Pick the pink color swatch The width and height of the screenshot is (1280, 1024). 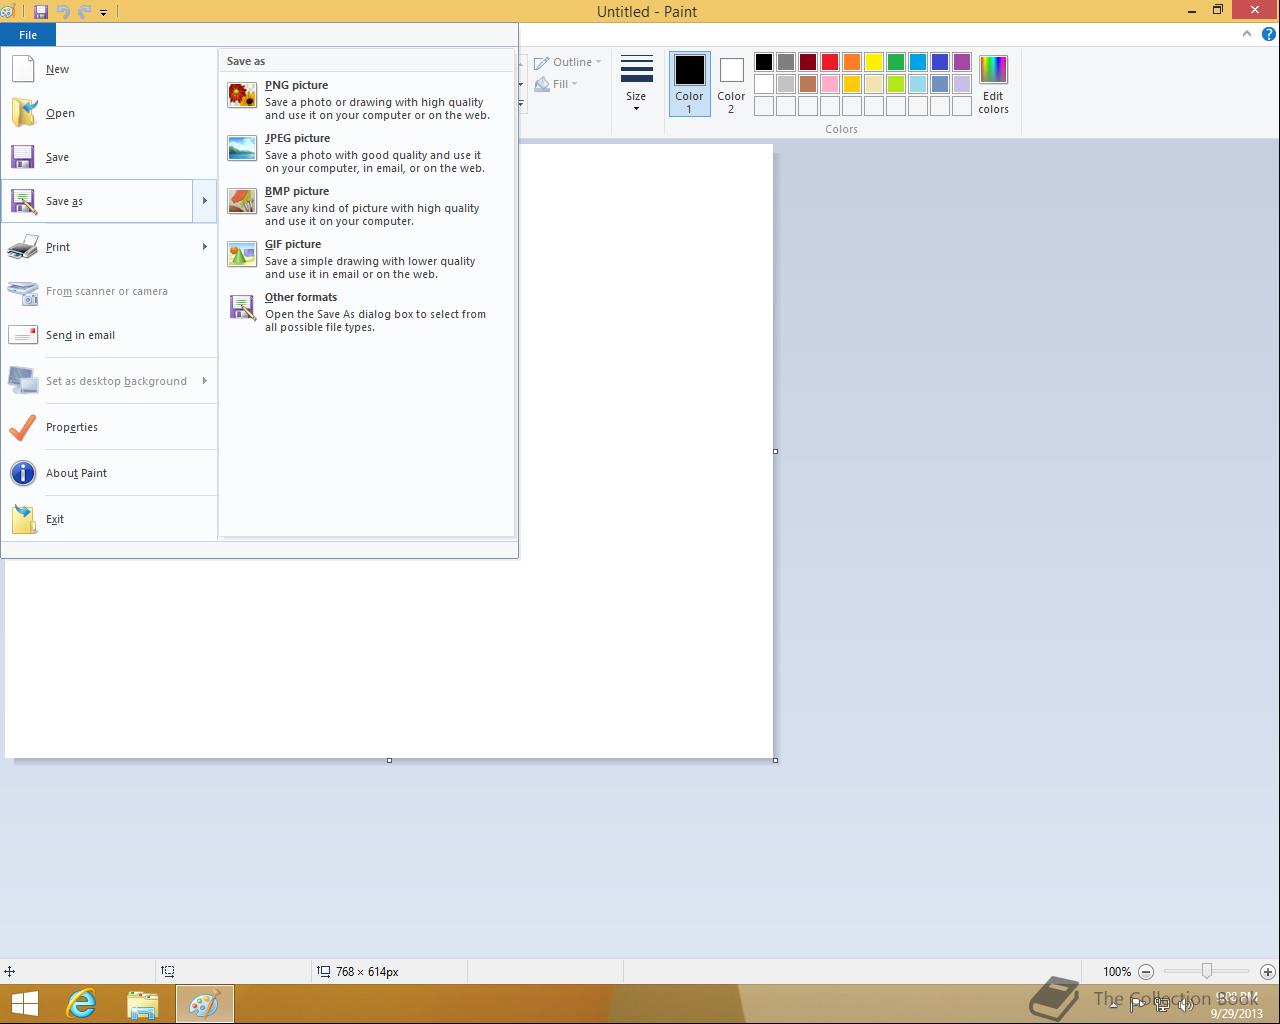830,84
